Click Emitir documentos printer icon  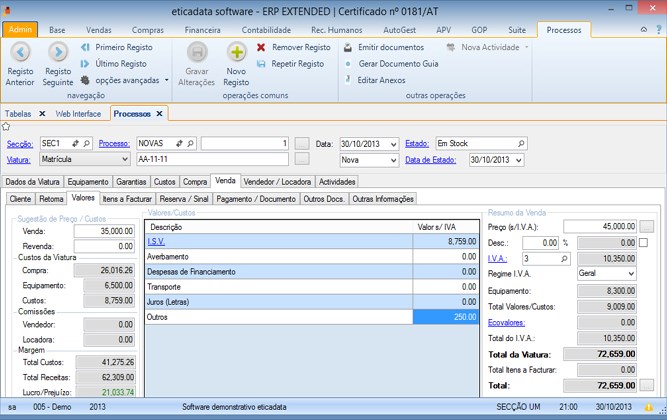click(x=347, y=47)
